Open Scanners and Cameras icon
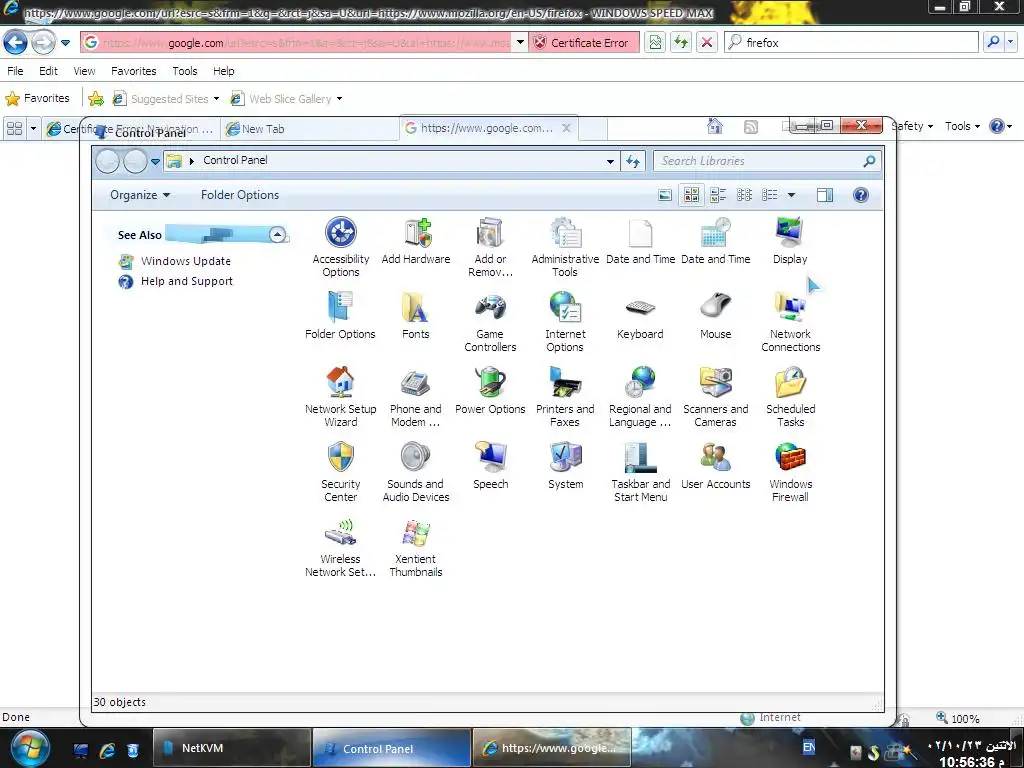This screenshot has height=768, width=1024. [x=715, y=397]
